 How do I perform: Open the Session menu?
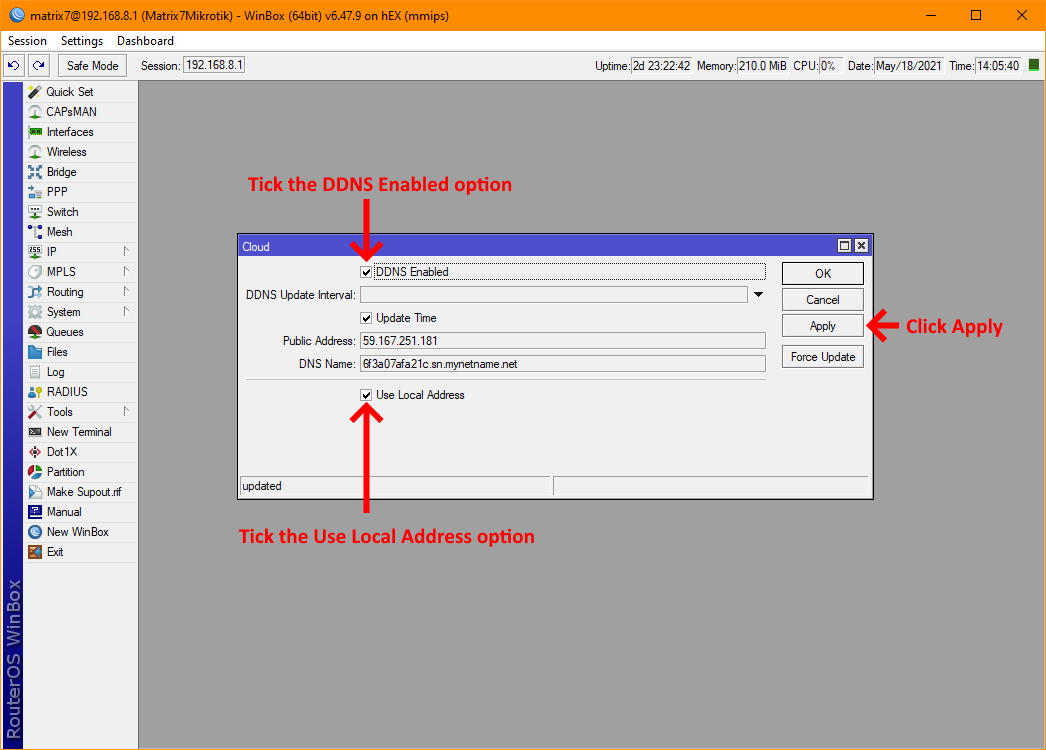coord(27,41)
